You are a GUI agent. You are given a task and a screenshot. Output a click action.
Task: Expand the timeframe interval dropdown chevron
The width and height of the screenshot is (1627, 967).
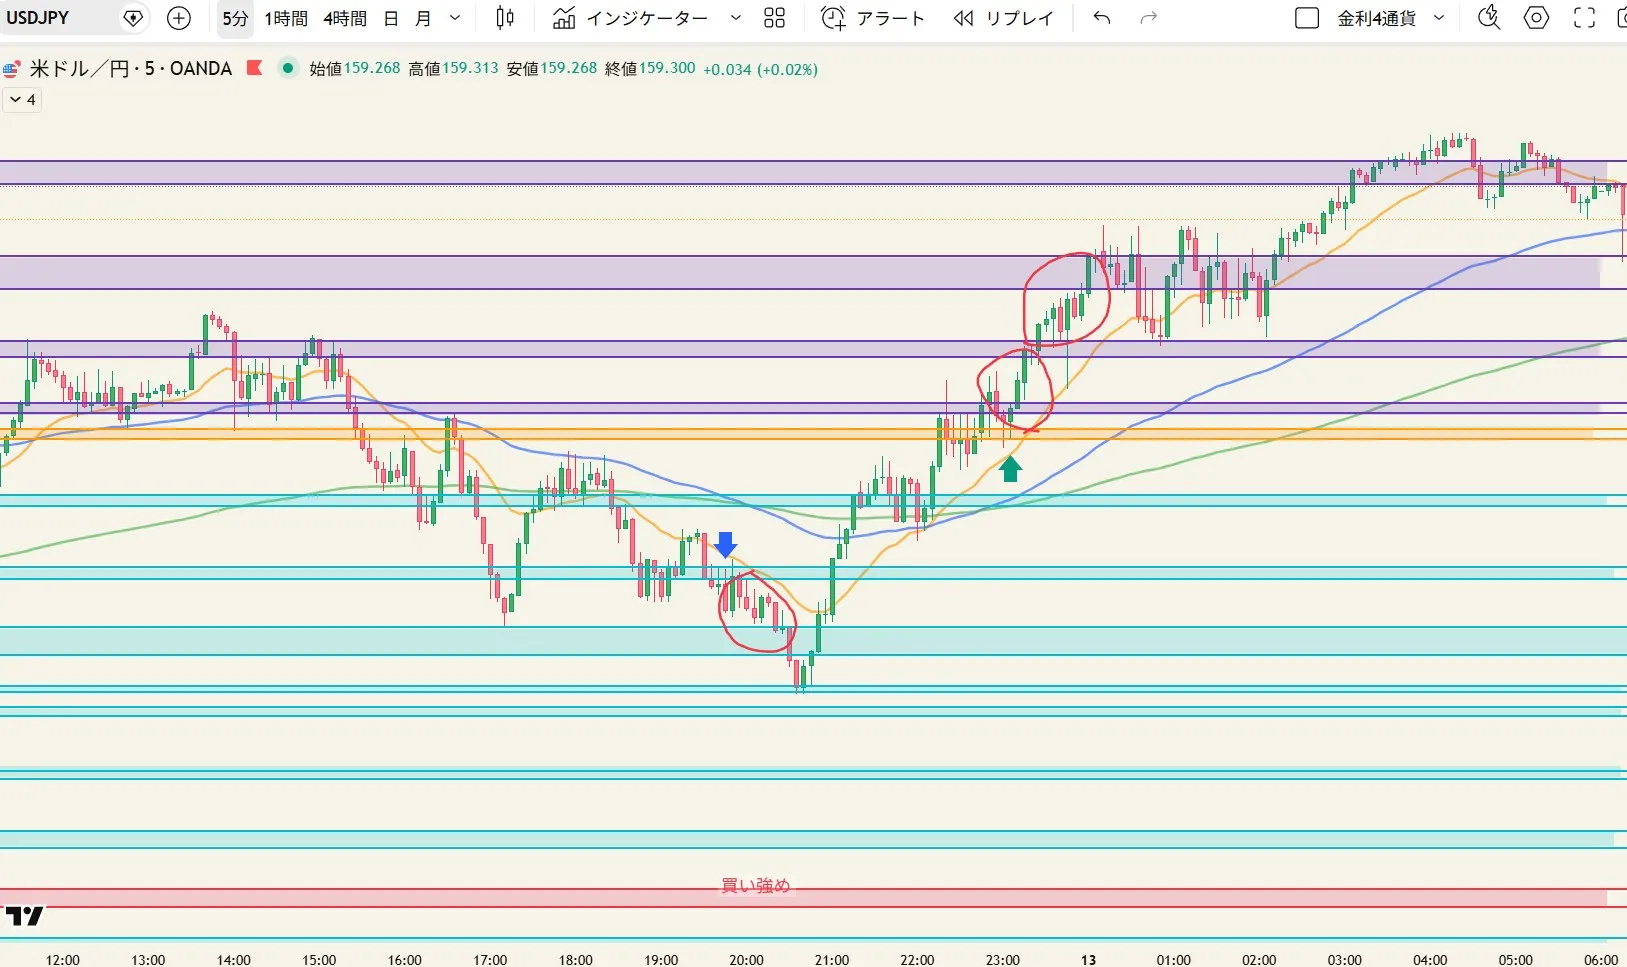(x=455, y=18)
